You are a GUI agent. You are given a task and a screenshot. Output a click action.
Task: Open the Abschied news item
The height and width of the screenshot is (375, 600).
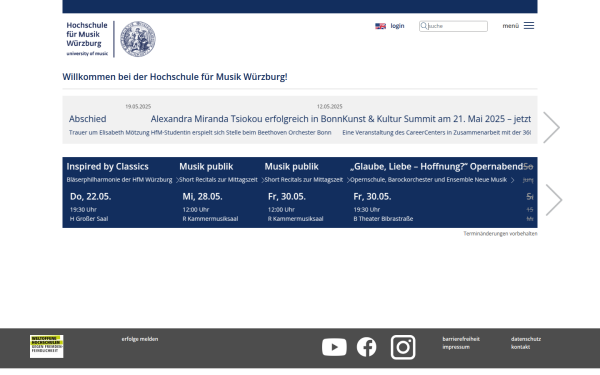point(88,119)
